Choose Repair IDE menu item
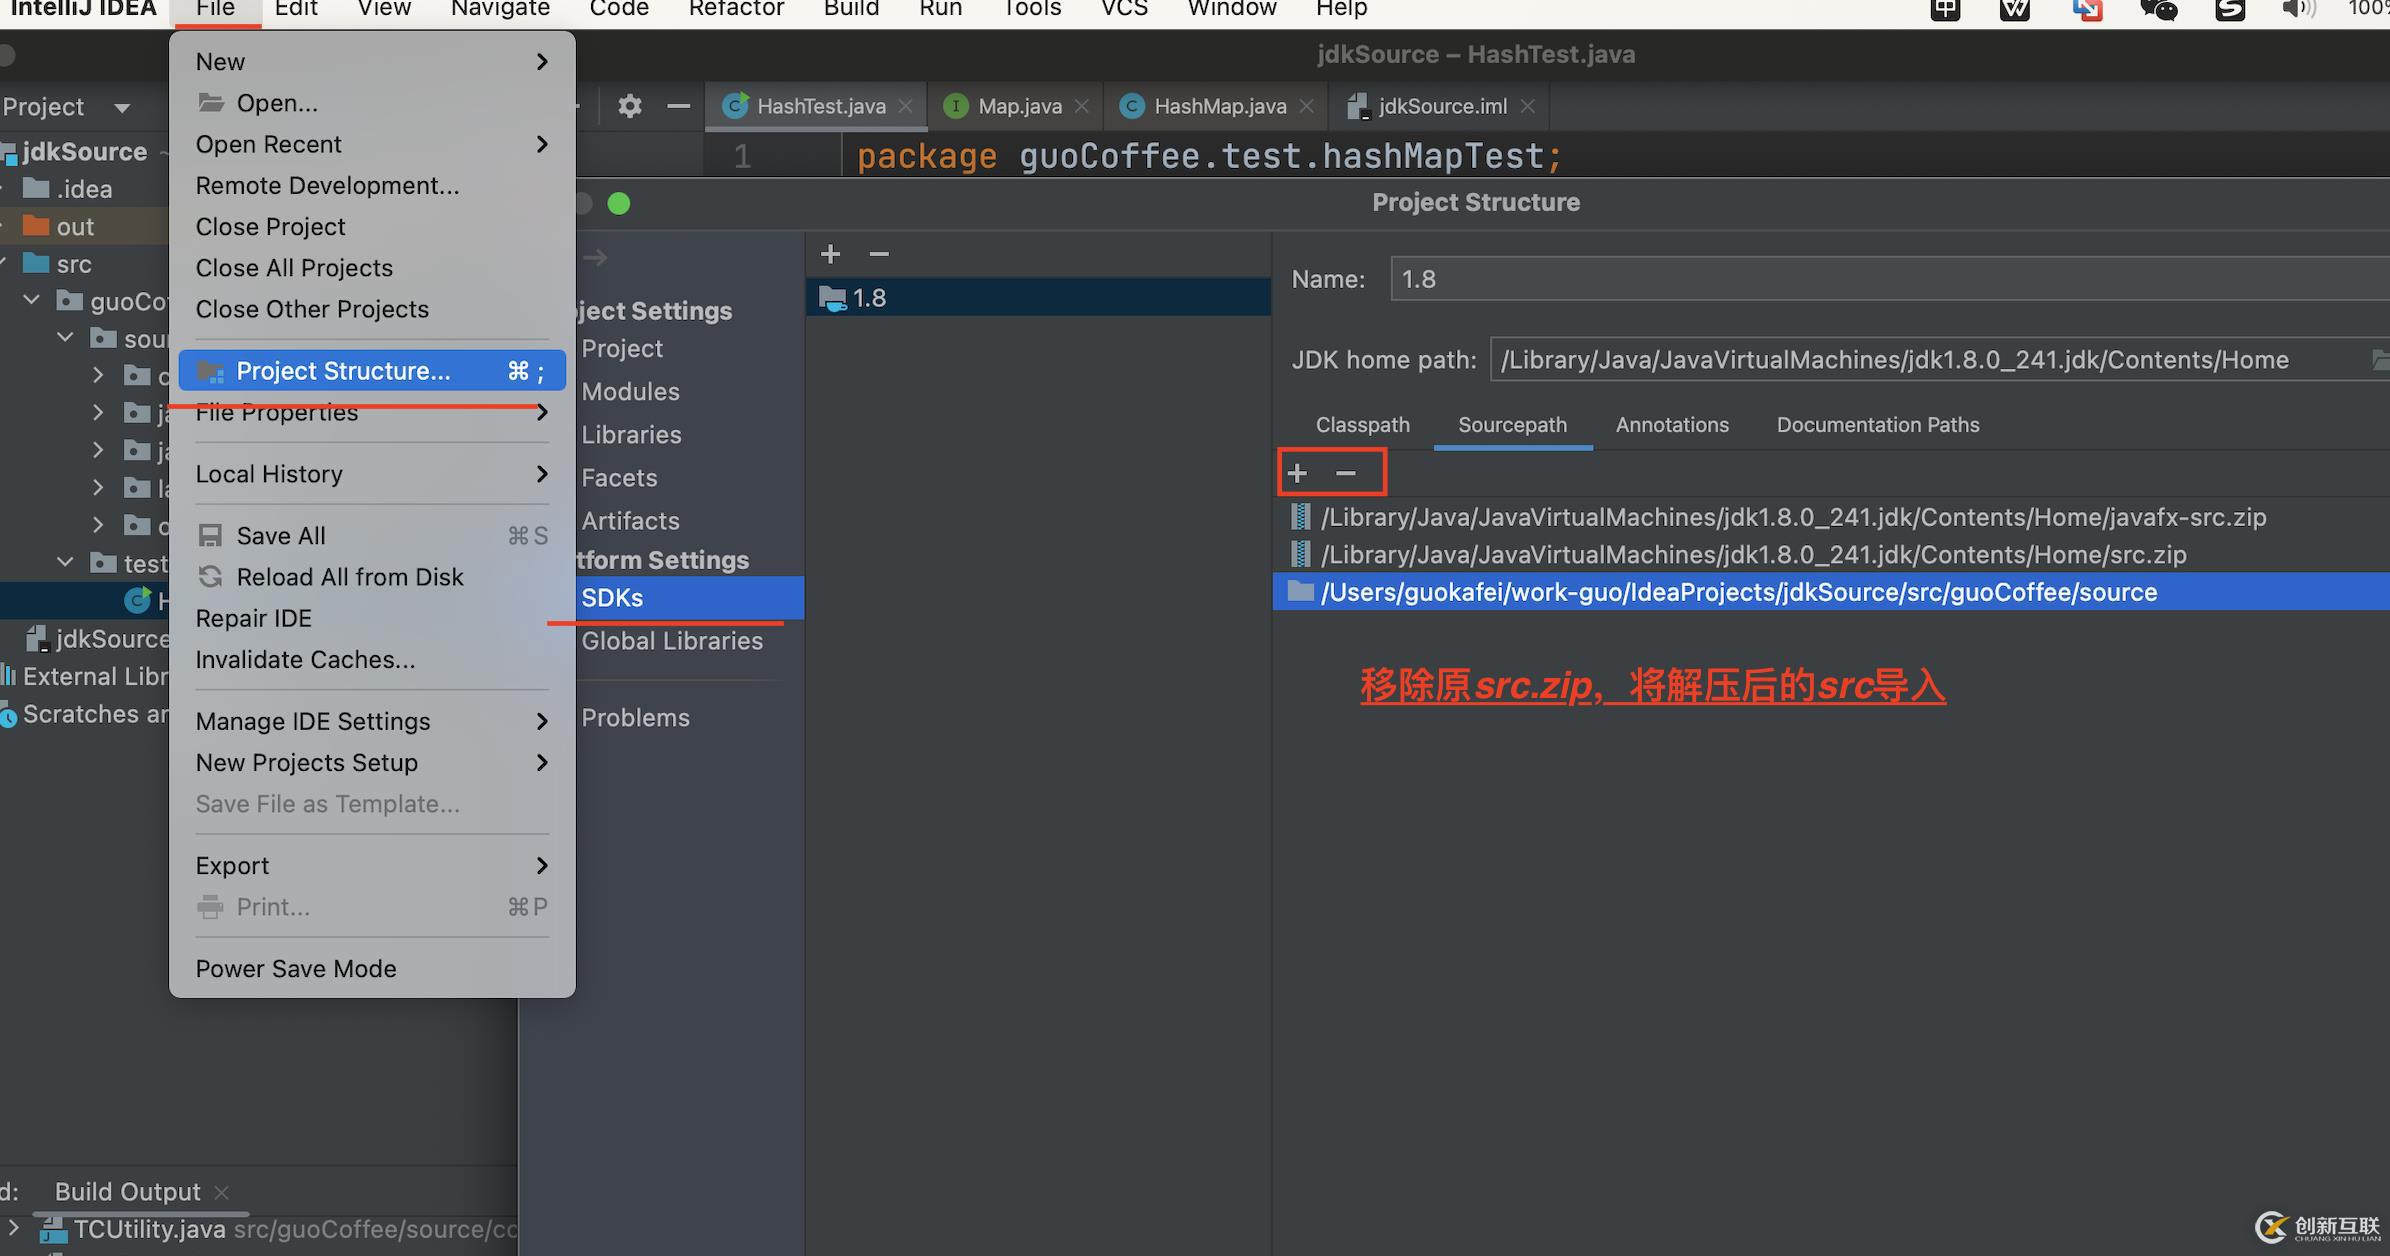Screen dimensions: 2390x1256 372,618
